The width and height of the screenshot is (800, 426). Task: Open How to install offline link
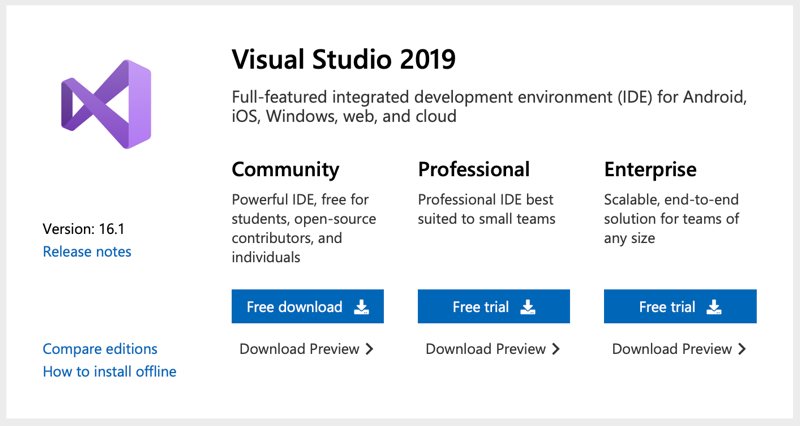[110, 371]
